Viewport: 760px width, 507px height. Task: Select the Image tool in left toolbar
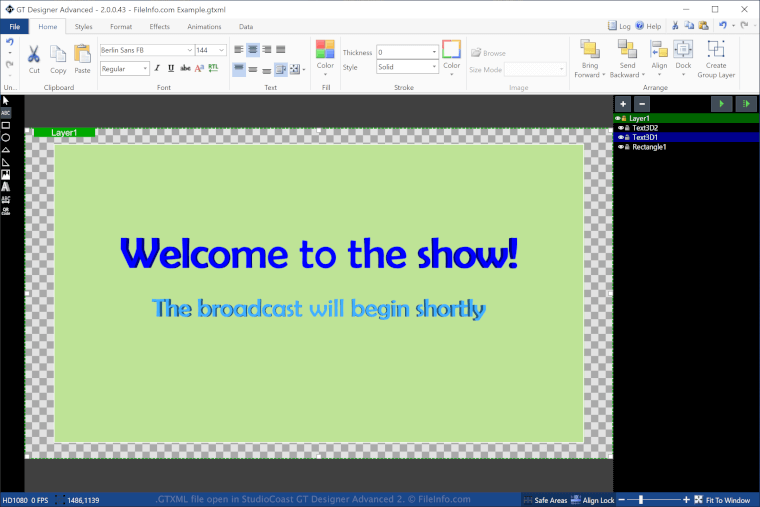(x=6, y=174)
